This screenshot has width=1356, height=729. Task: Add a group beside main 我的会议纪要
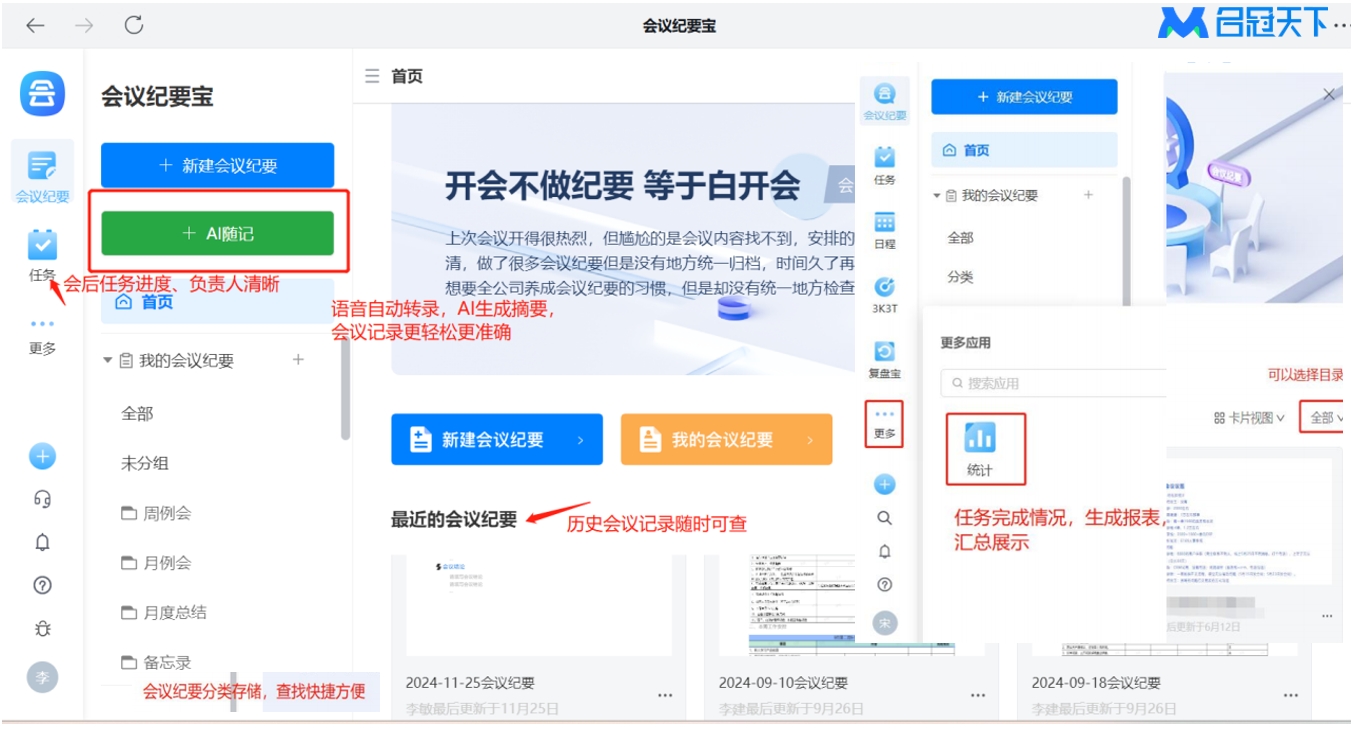[x=298, y=360]
